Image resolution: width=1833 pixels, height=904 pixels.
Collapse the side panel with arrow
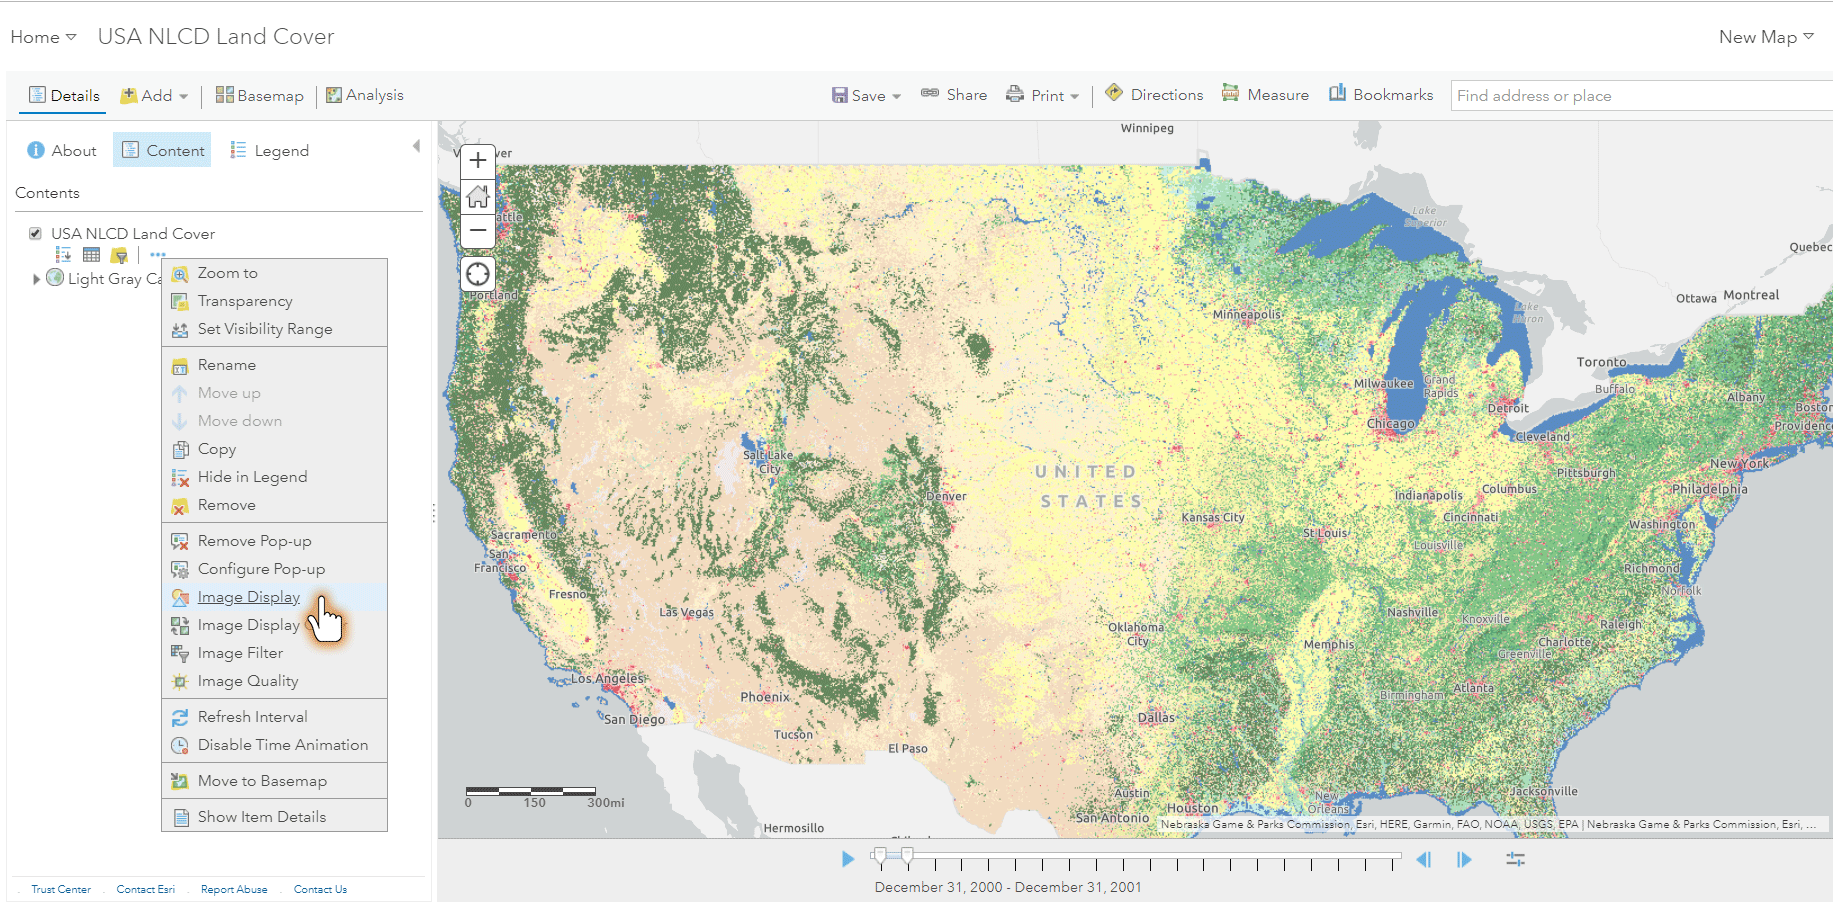tap(416, 147)
